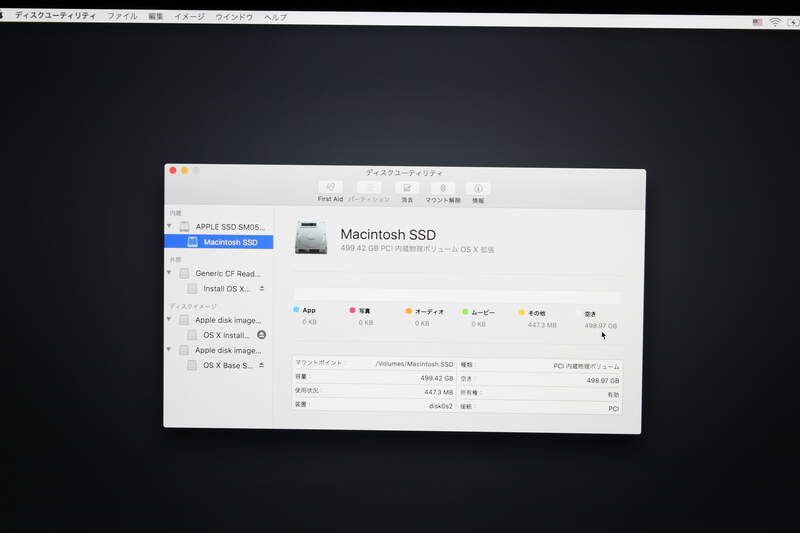Click the round icon beside OS X Install
The height and width of the screenshot is (533, 800).
click(262, 335)
